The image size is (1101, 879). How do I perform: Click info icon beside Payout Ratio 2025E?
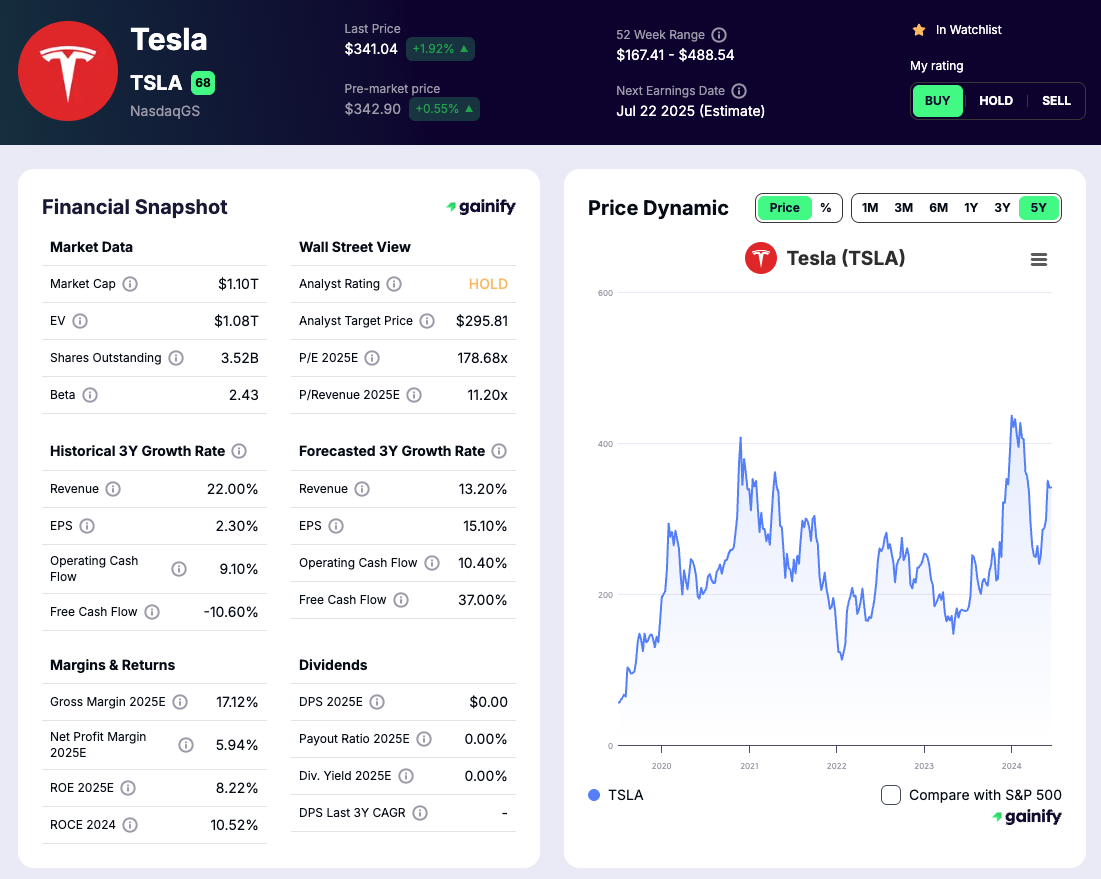(x=424, y=739)
